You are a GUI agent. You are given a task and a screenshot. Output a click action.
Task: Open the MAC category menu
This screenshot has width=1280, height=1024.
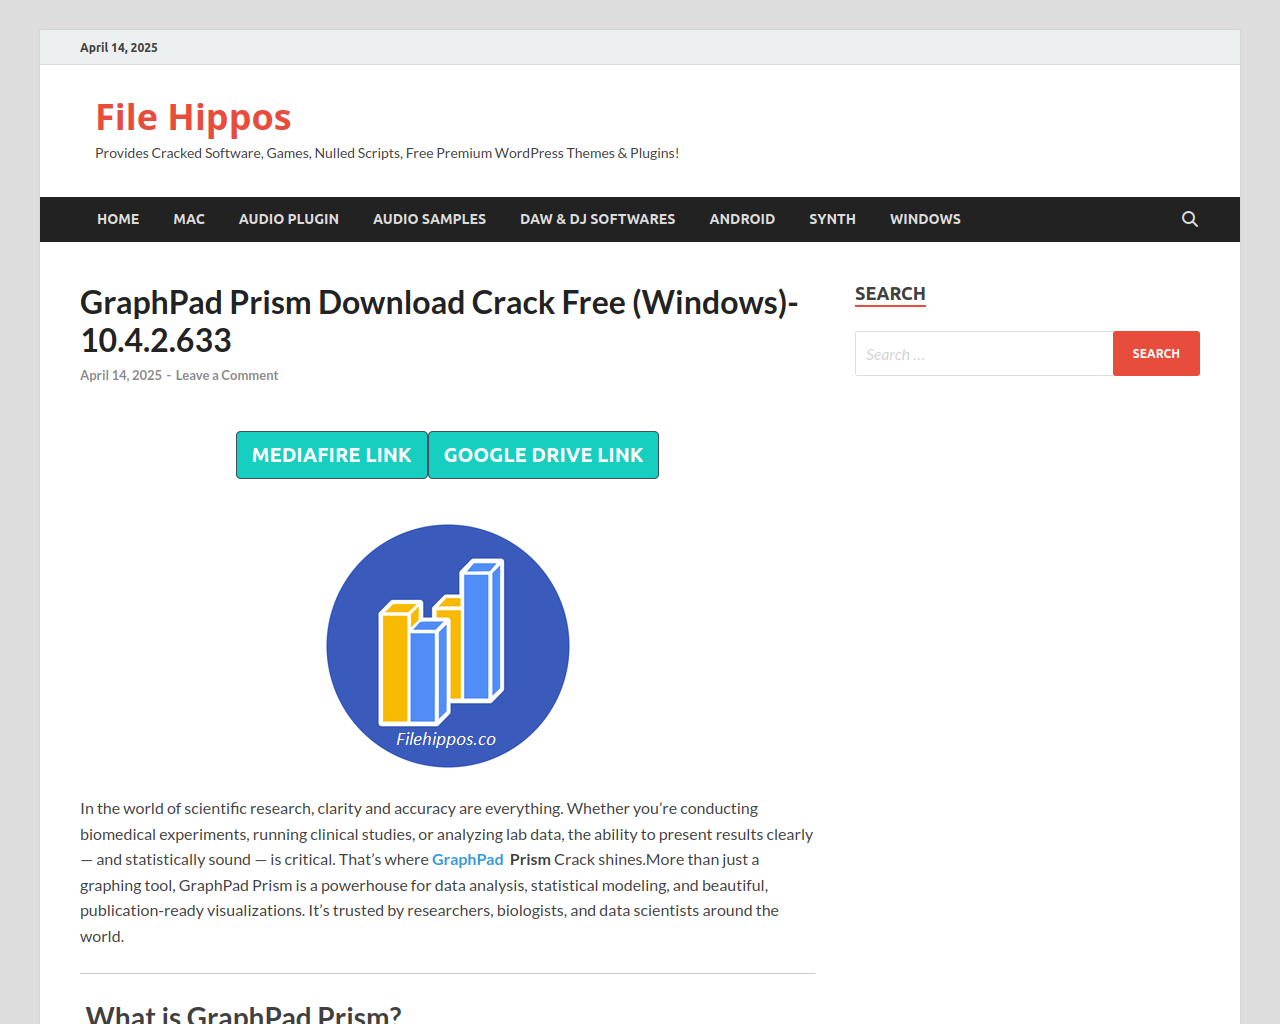[189, 219]
